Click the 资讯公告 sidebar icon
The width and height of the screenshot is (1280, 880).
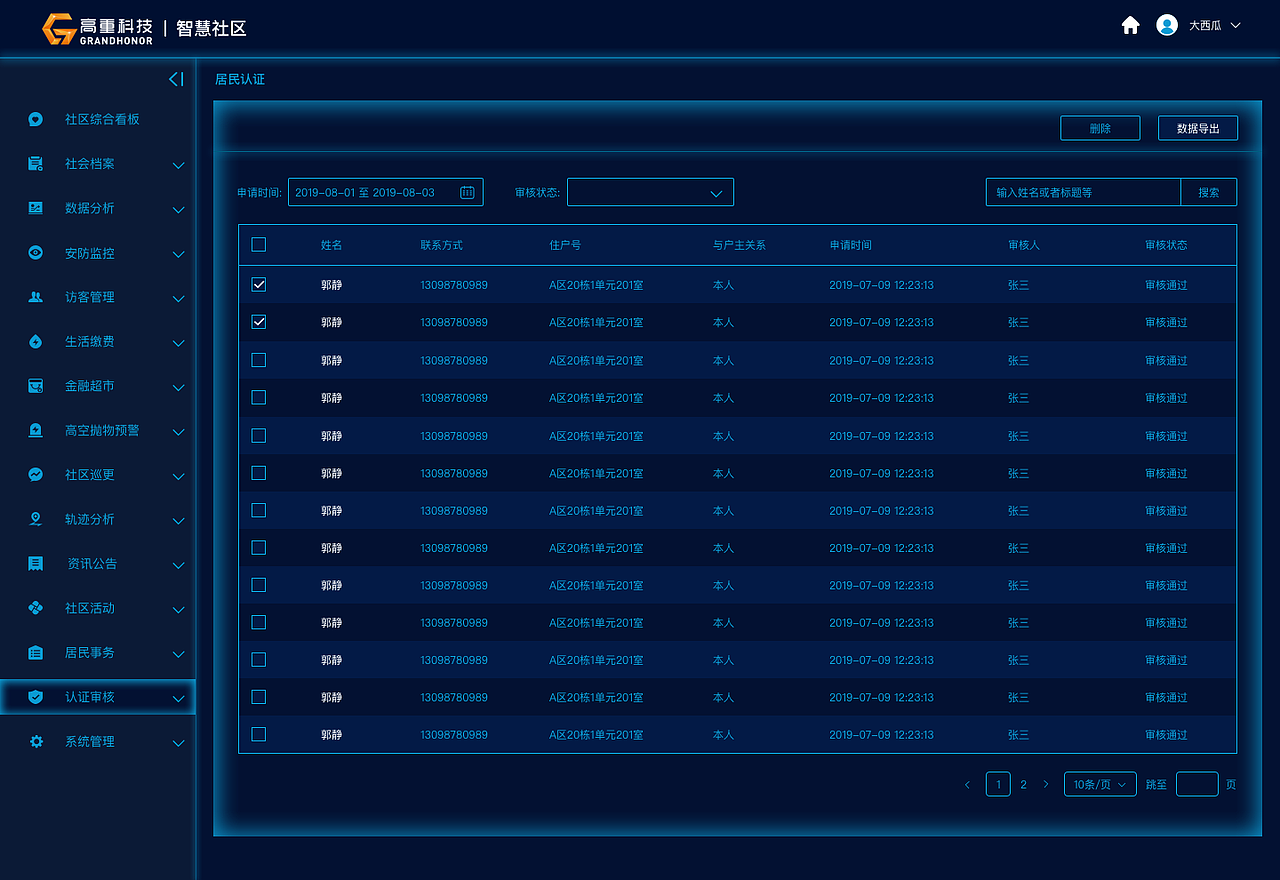click(36, 564)
